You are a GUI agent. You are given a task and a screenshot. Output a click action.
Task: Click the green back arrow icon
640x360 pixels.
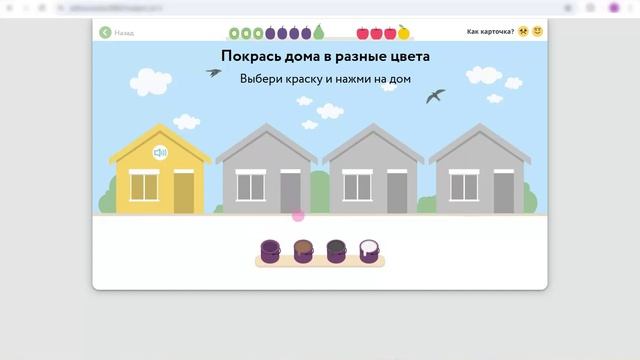coord(105,32)
